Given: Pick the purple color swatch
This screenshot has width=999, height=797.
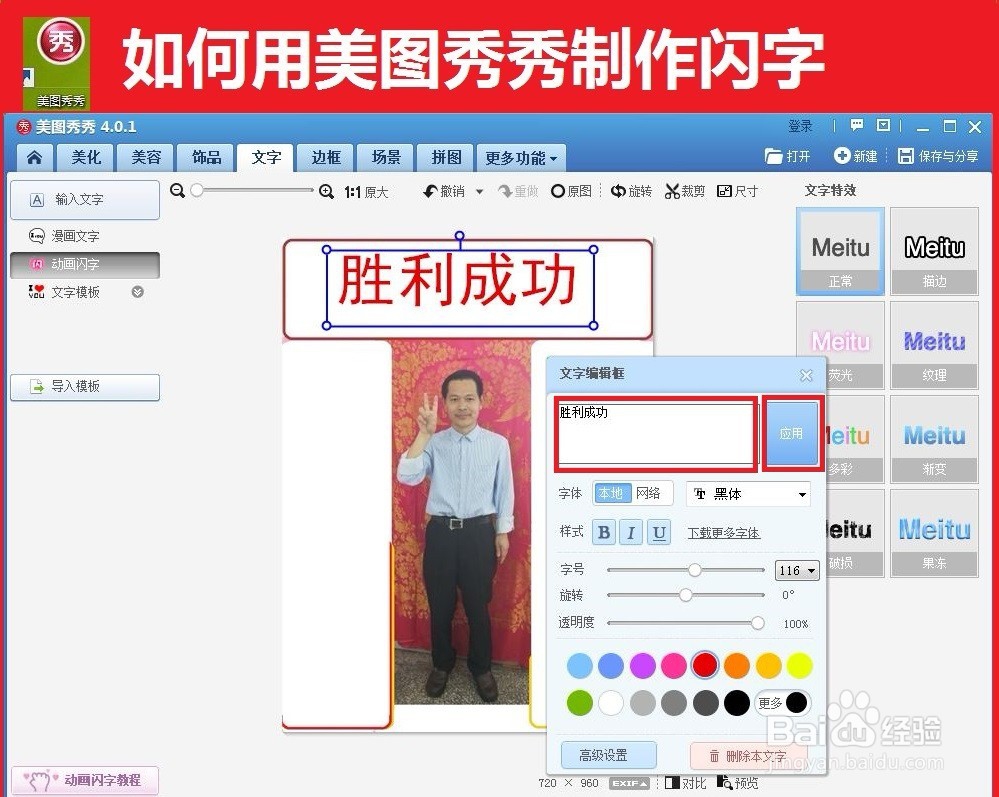Looking at the screenshot, I should pos(642,666).
